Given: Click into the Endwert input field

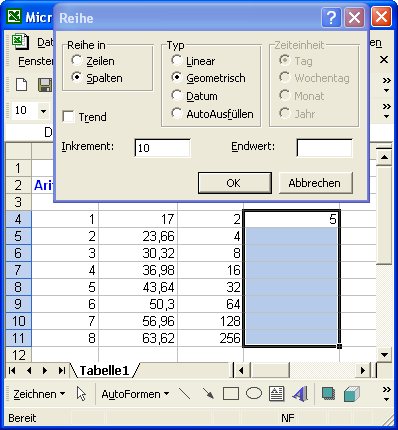Looking at the screenshot, I should click(x=324, y=148).
